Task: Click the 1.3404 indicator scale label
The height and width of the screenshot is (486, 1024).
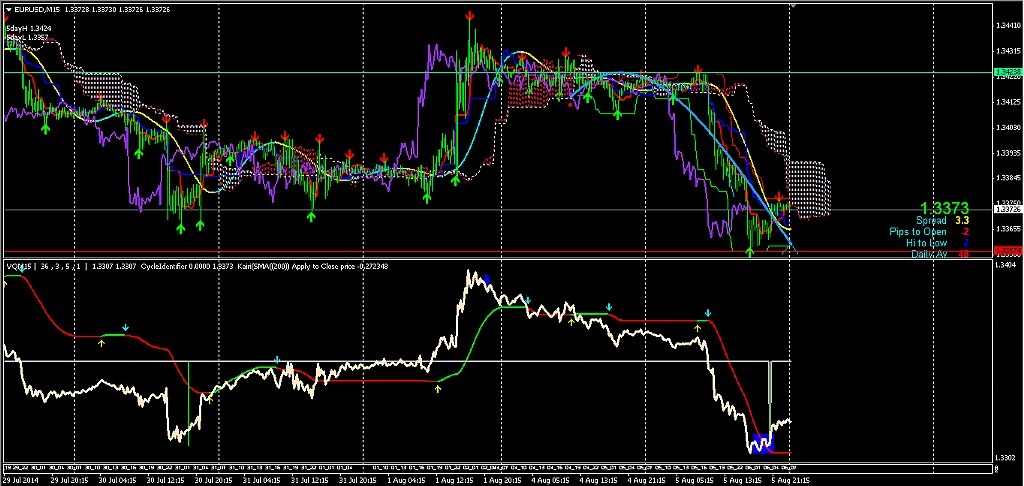Action: [1006, 265]
